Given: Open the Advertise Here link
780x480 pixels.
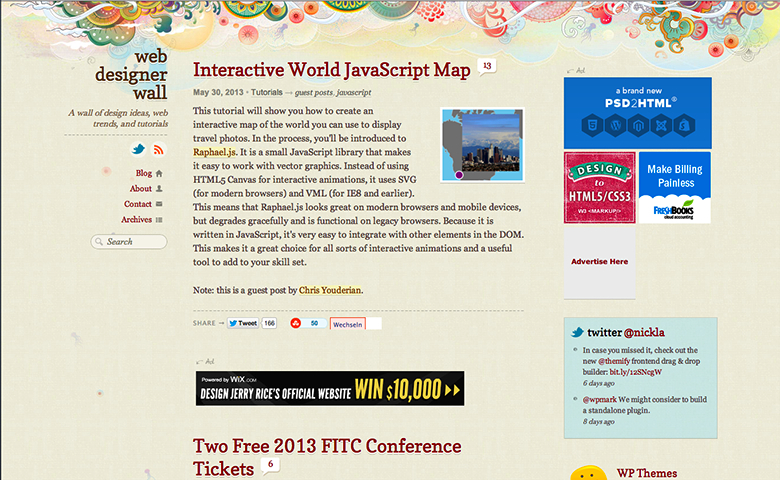Looking at the screenshot, I should click(599, 262).
